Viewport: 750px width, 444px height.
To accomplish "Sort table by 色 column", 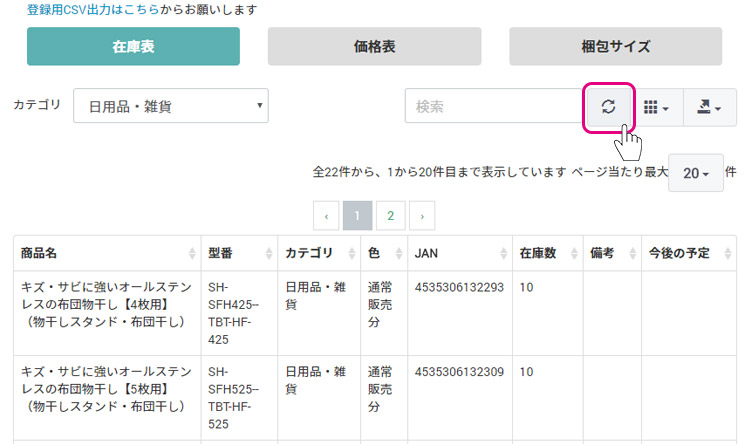I will point(384,253).
